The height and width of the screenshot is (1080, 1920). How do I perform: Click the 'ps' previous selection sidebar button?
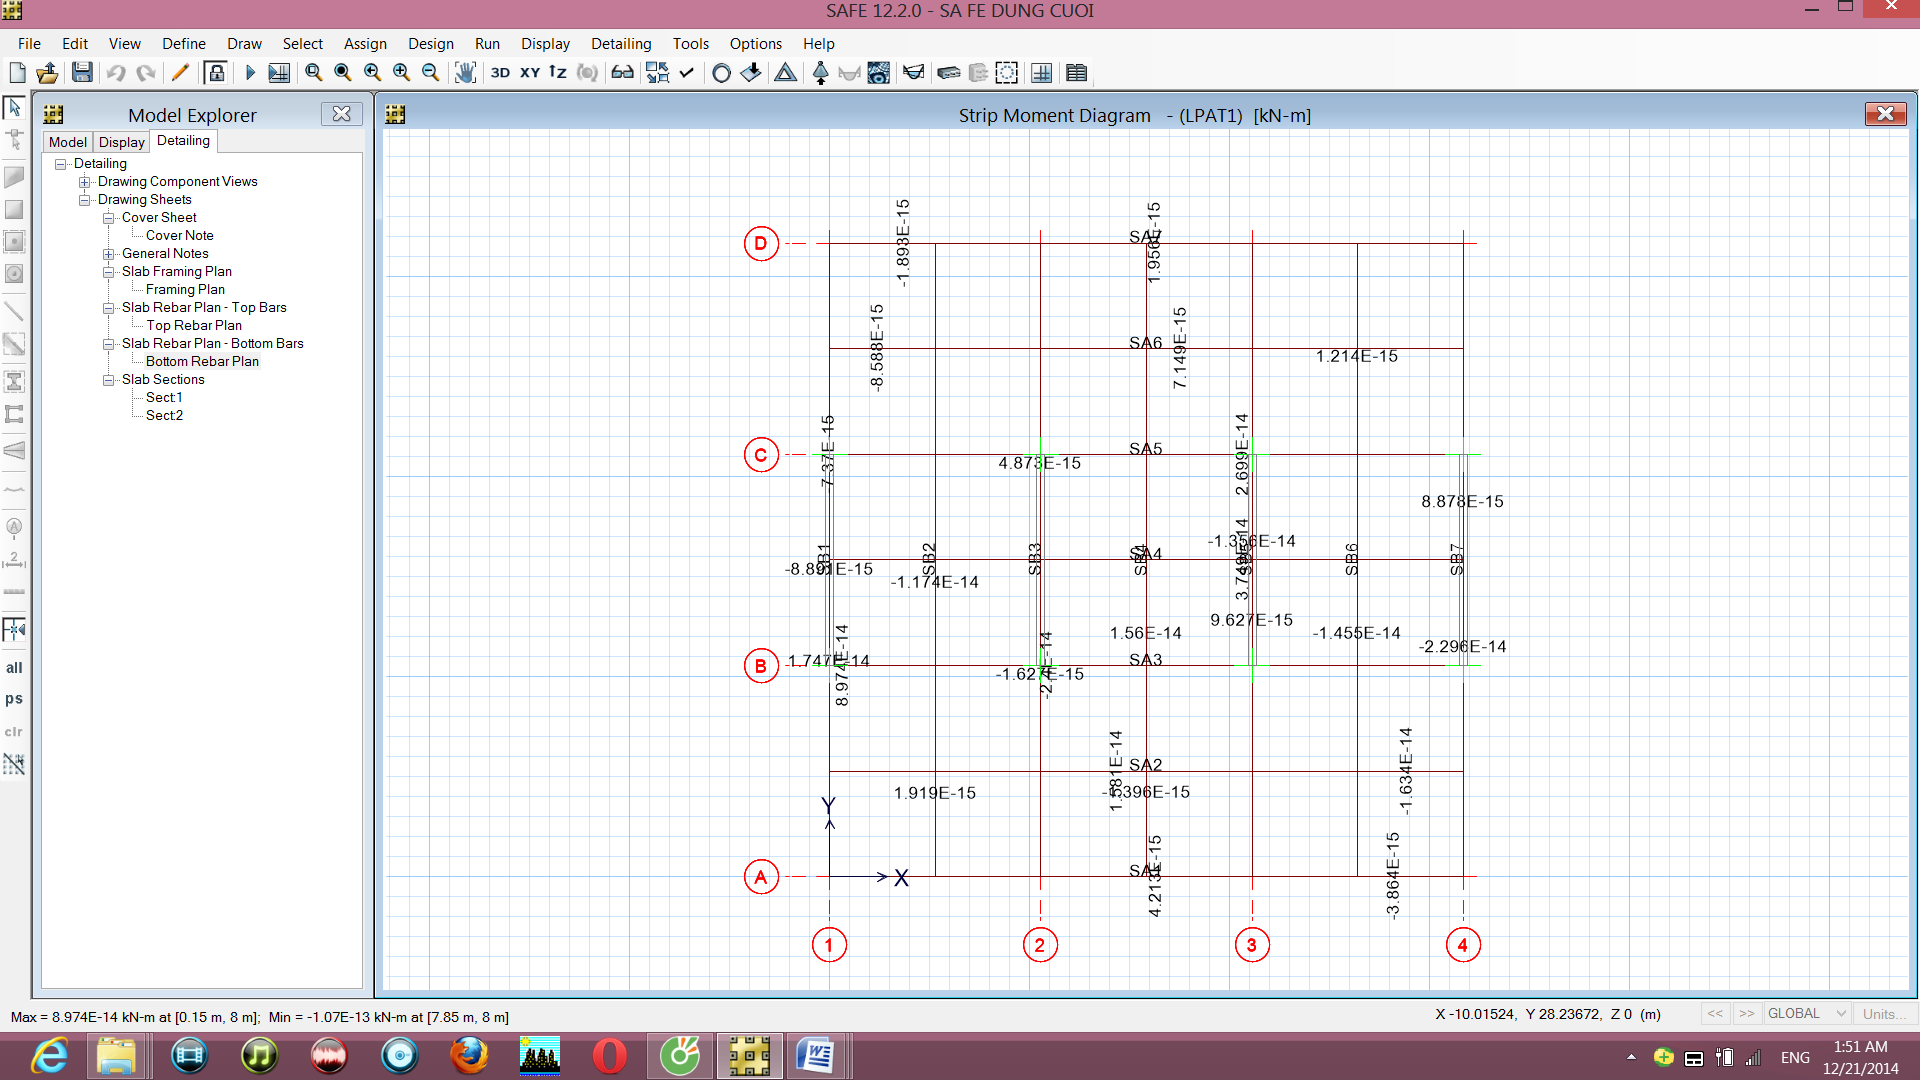[14, 699]
